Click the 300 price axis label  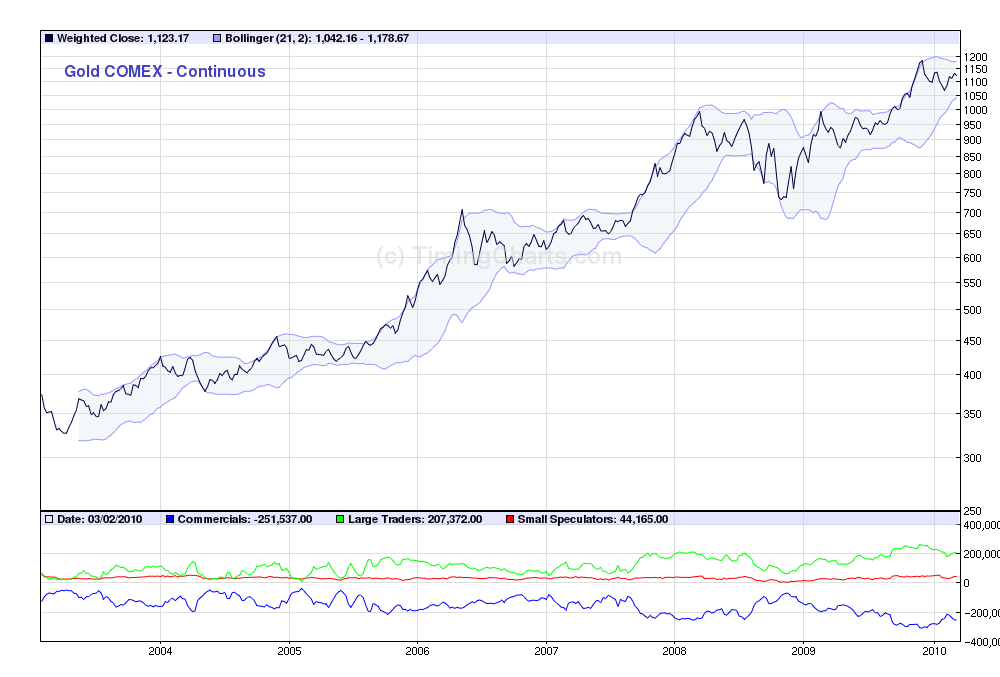point(973,458)
